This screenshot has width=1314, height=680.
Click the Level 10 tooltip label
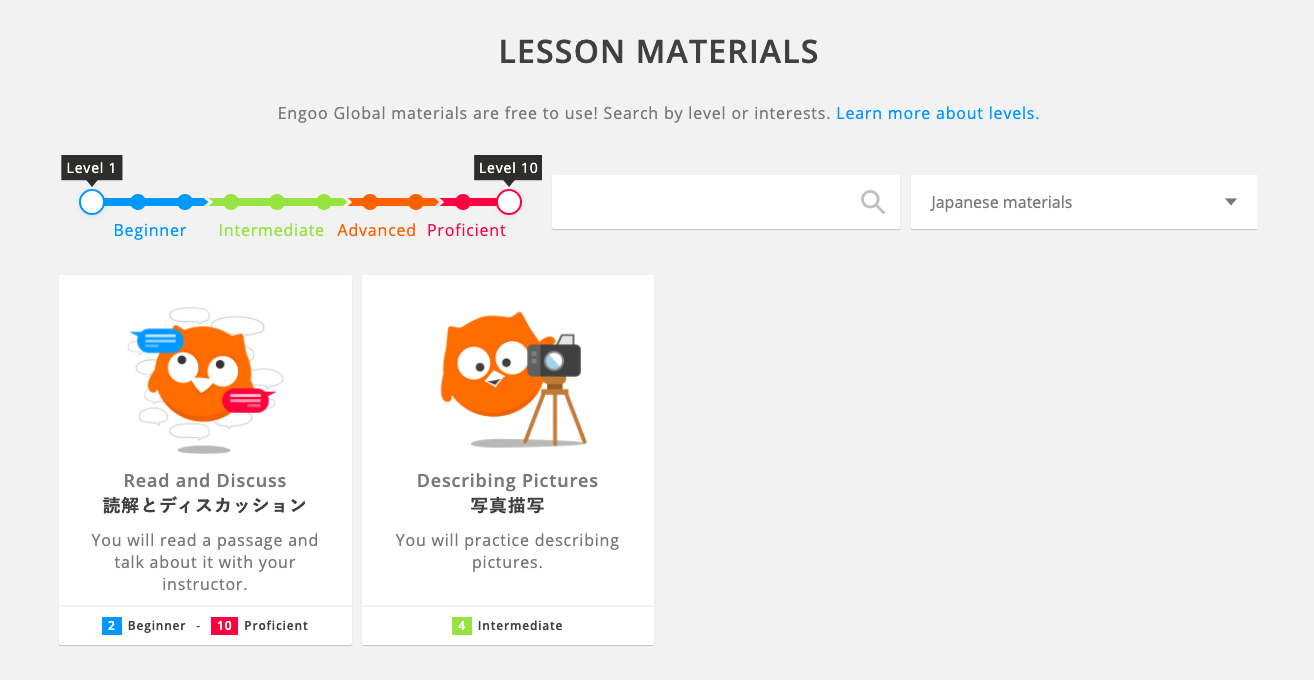[509, 168]
